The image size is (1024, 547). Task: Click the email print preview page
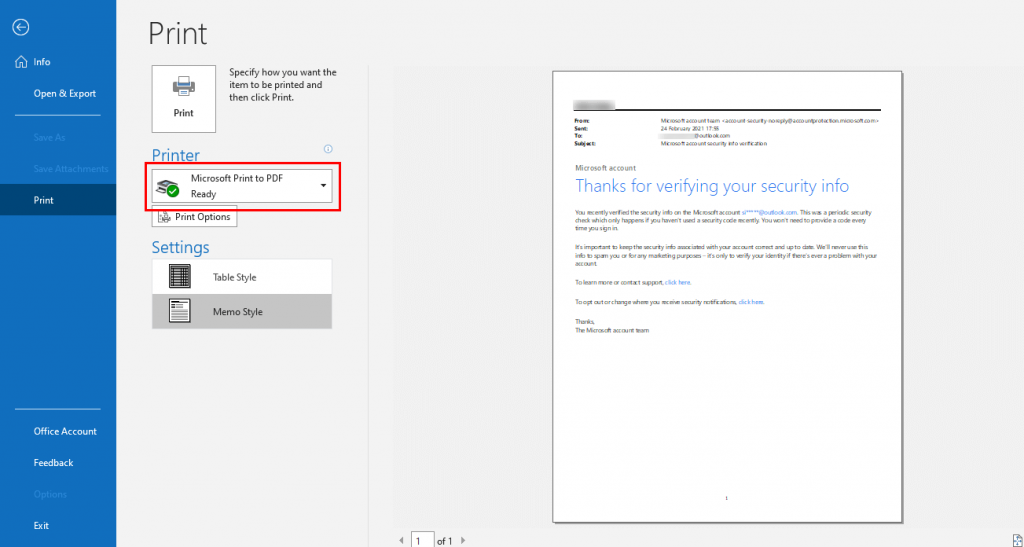(727, 297)
